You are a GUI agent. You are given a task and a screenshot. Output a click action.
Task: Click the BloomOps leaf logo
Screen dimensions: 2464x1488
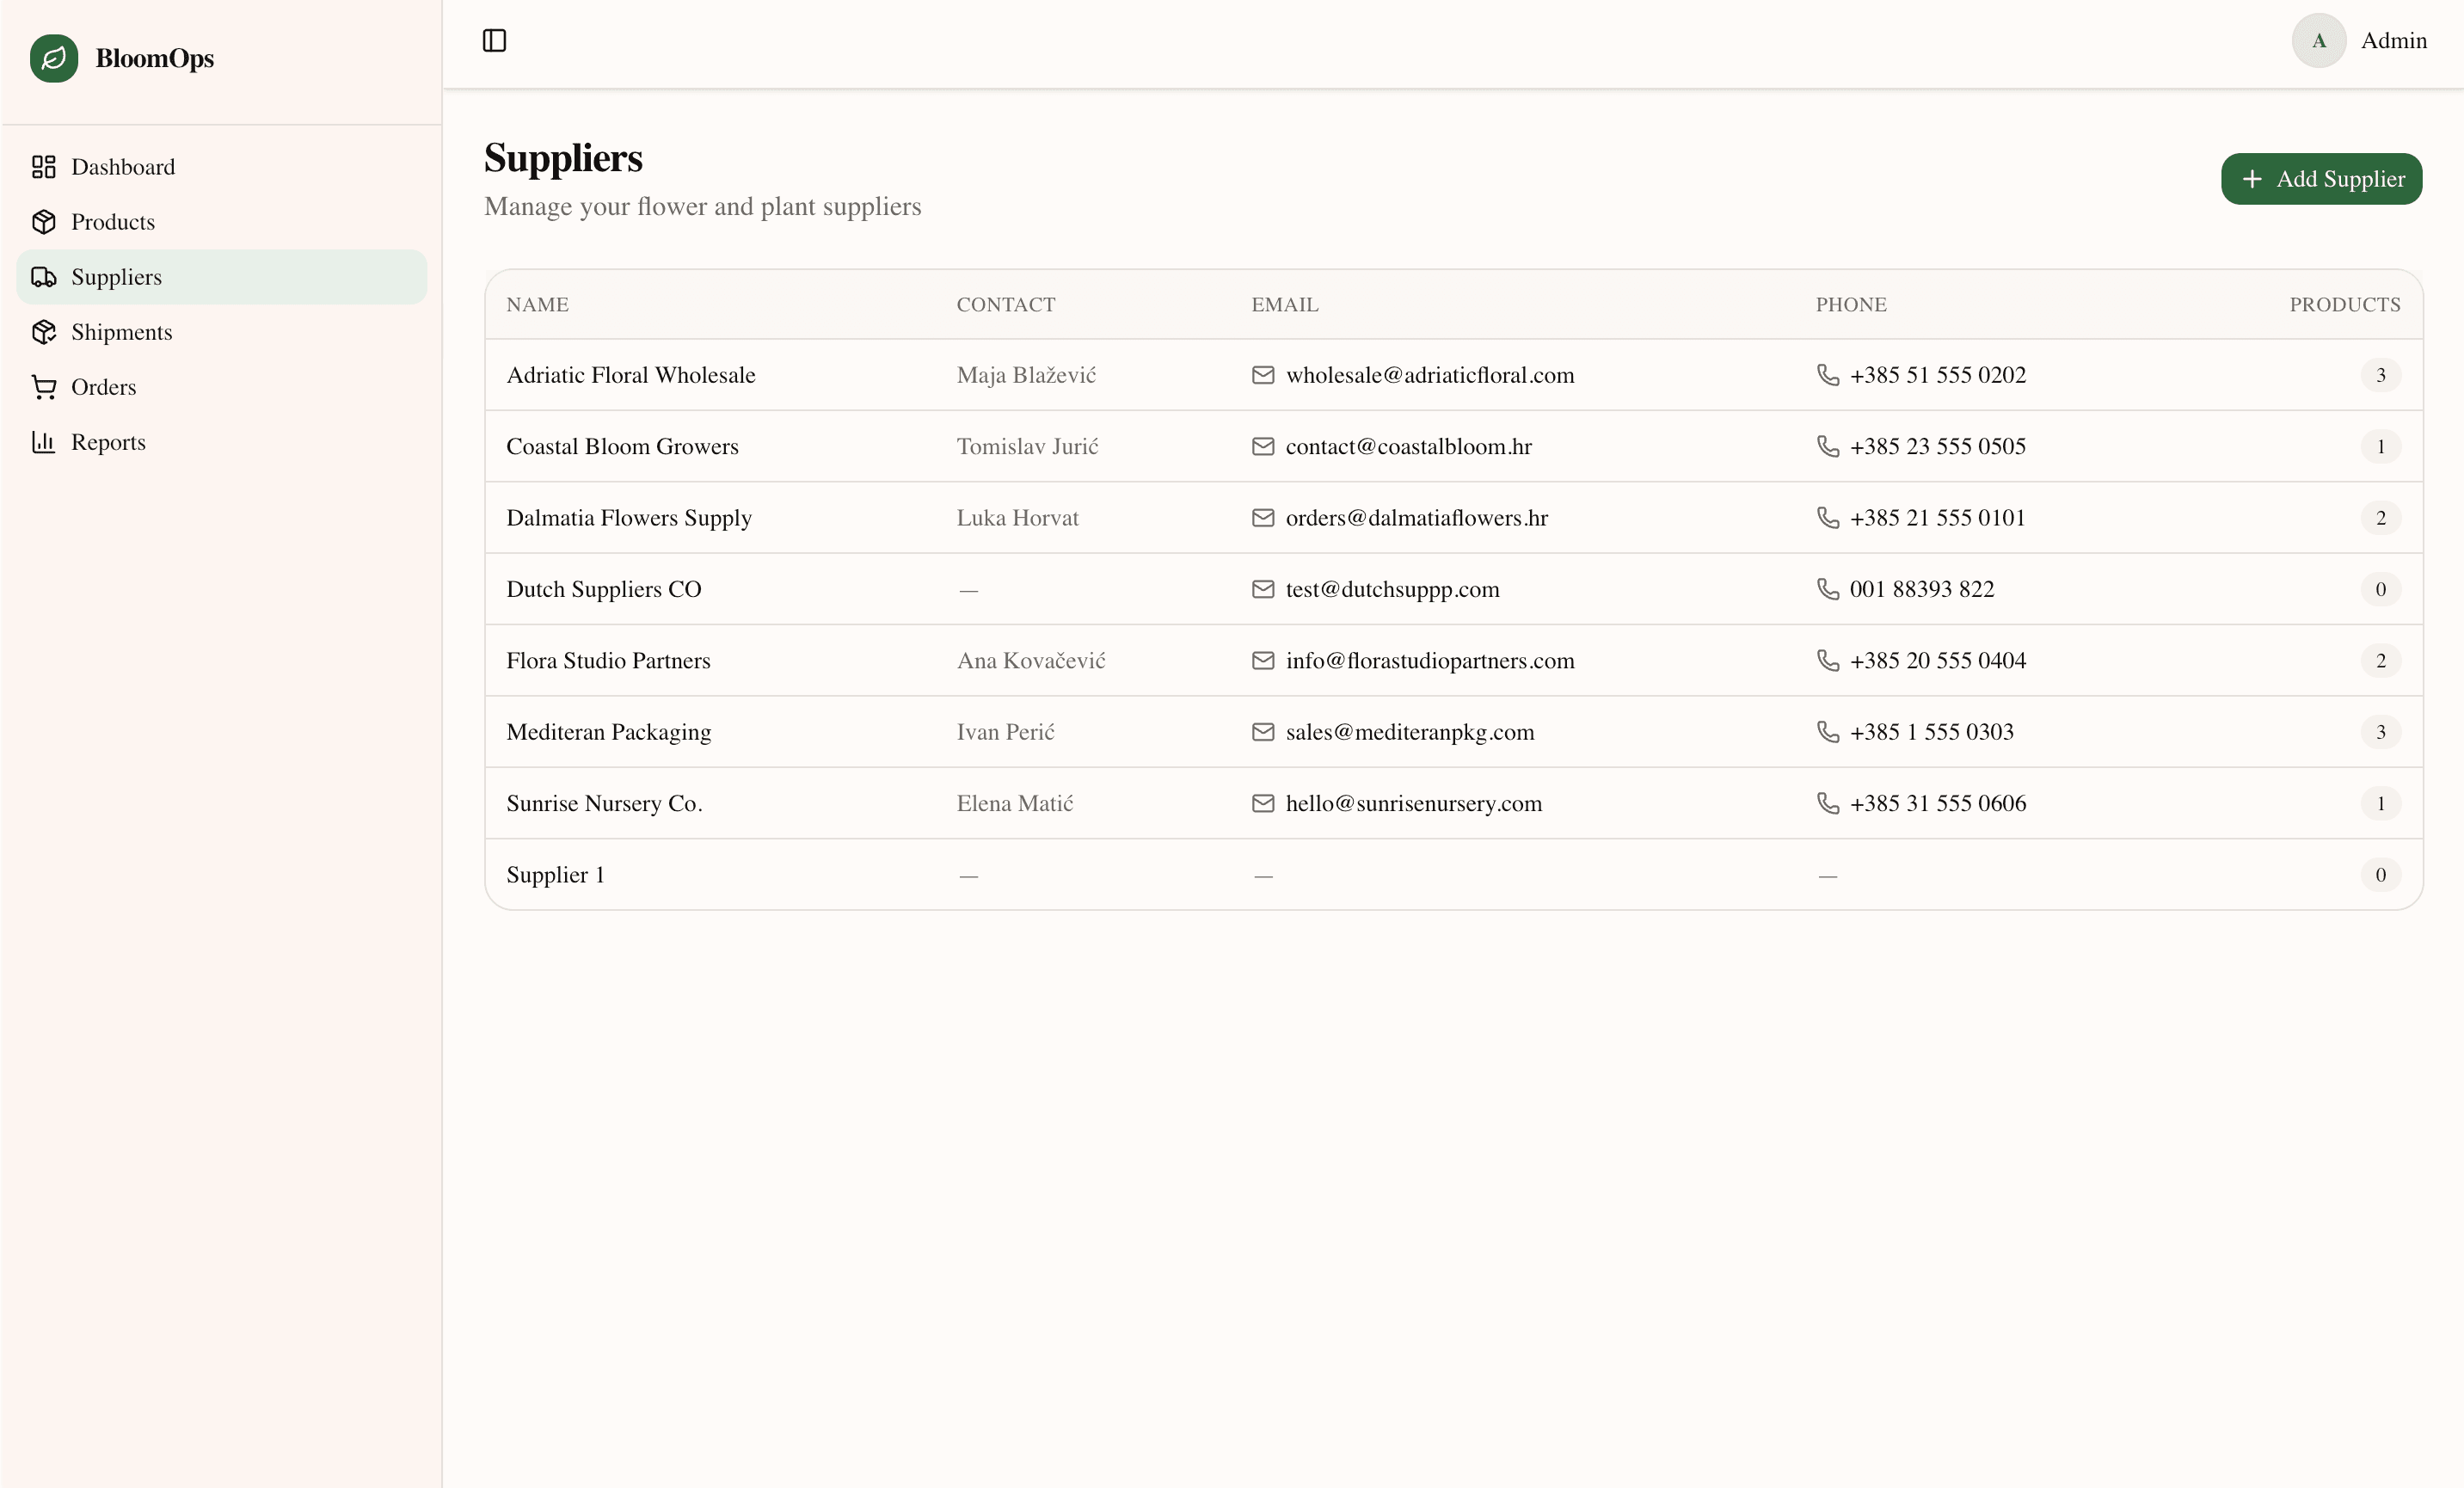pos(53,58)
